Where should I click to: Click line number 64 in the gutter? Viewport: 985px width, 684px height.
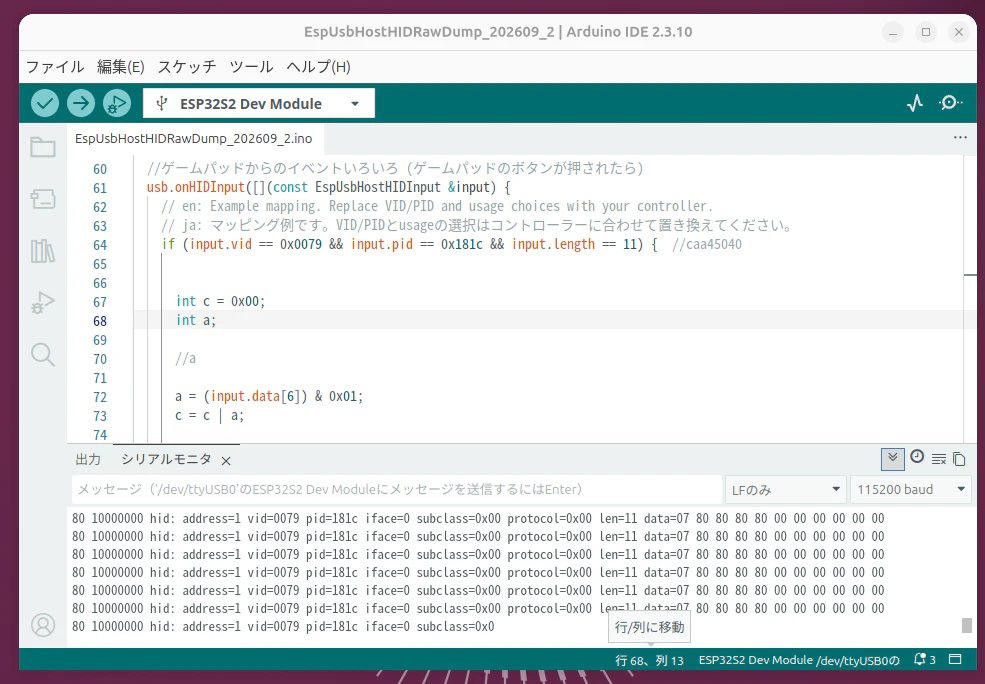tap(100, 245)
